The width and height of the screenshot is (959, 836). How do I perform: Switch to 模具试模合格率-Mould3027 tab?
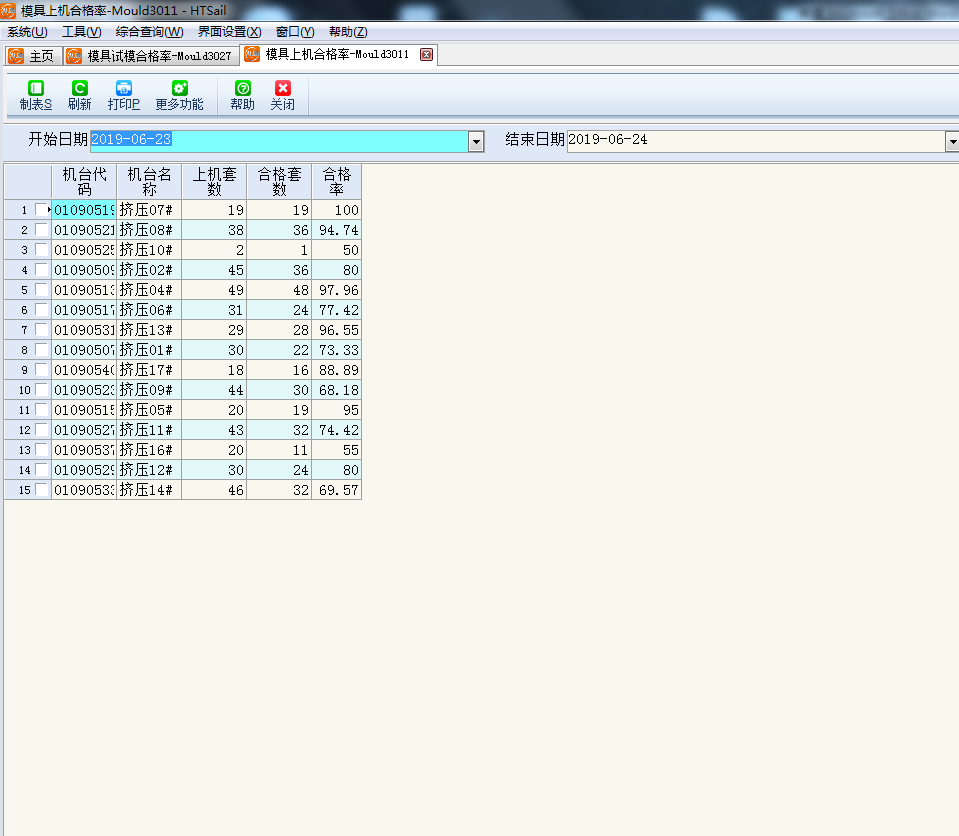point(150,56)
